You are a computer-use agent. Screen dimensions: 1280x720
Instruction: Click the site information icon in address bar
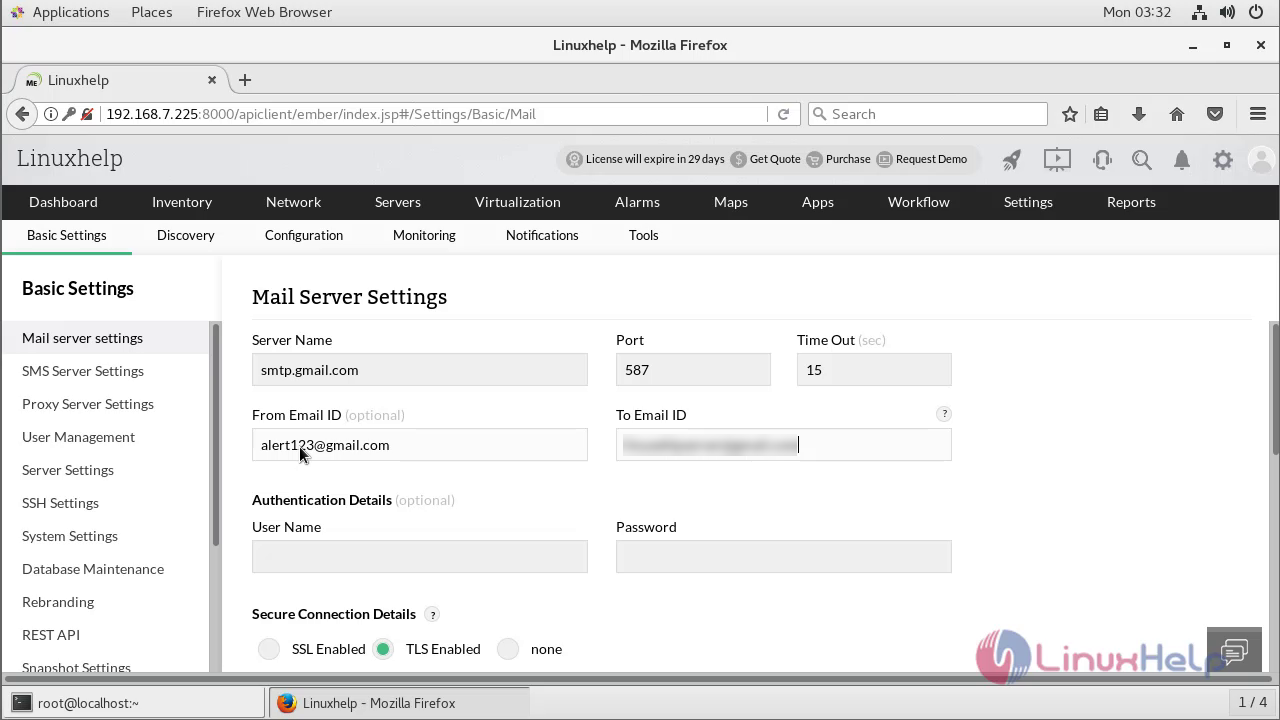click(x=50, y=114)
